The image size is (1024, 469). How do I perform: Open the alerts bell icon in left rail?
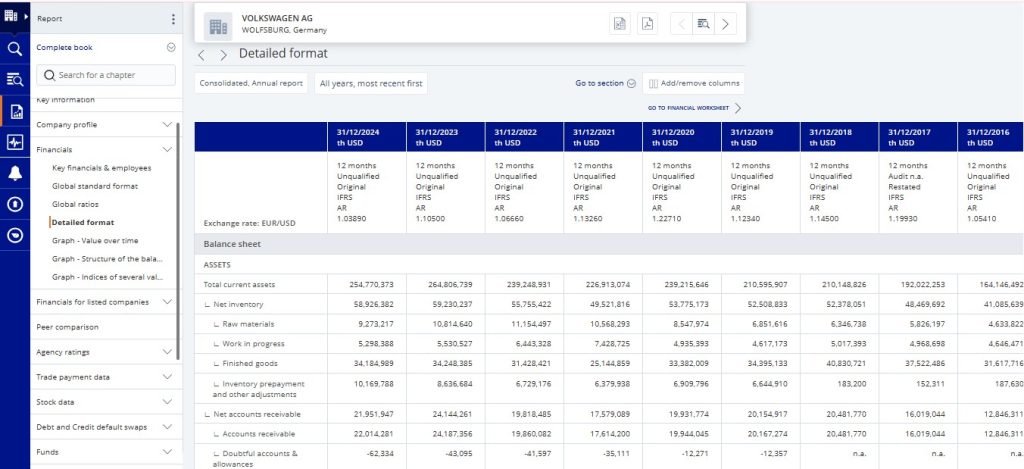coord(14,173)
